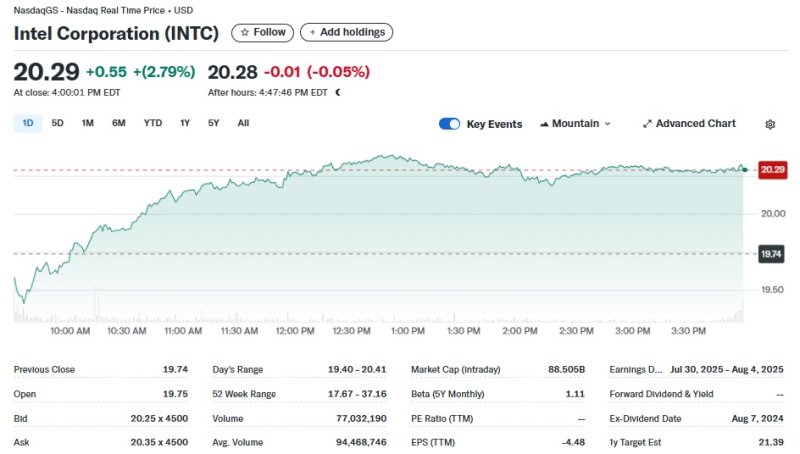Screen dimensions: 800x454
Task: Click the EPS (TTM) value -4.48
Action: click(x=573, y=443)
